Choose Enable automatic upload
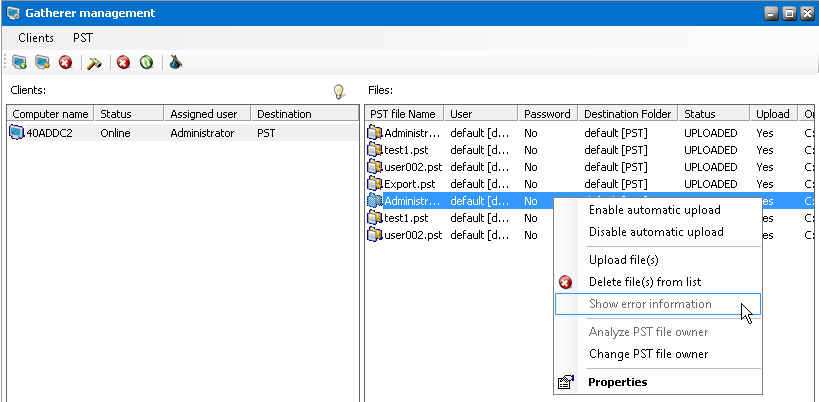This screenshot has height=402, width=819. (654, 210)
